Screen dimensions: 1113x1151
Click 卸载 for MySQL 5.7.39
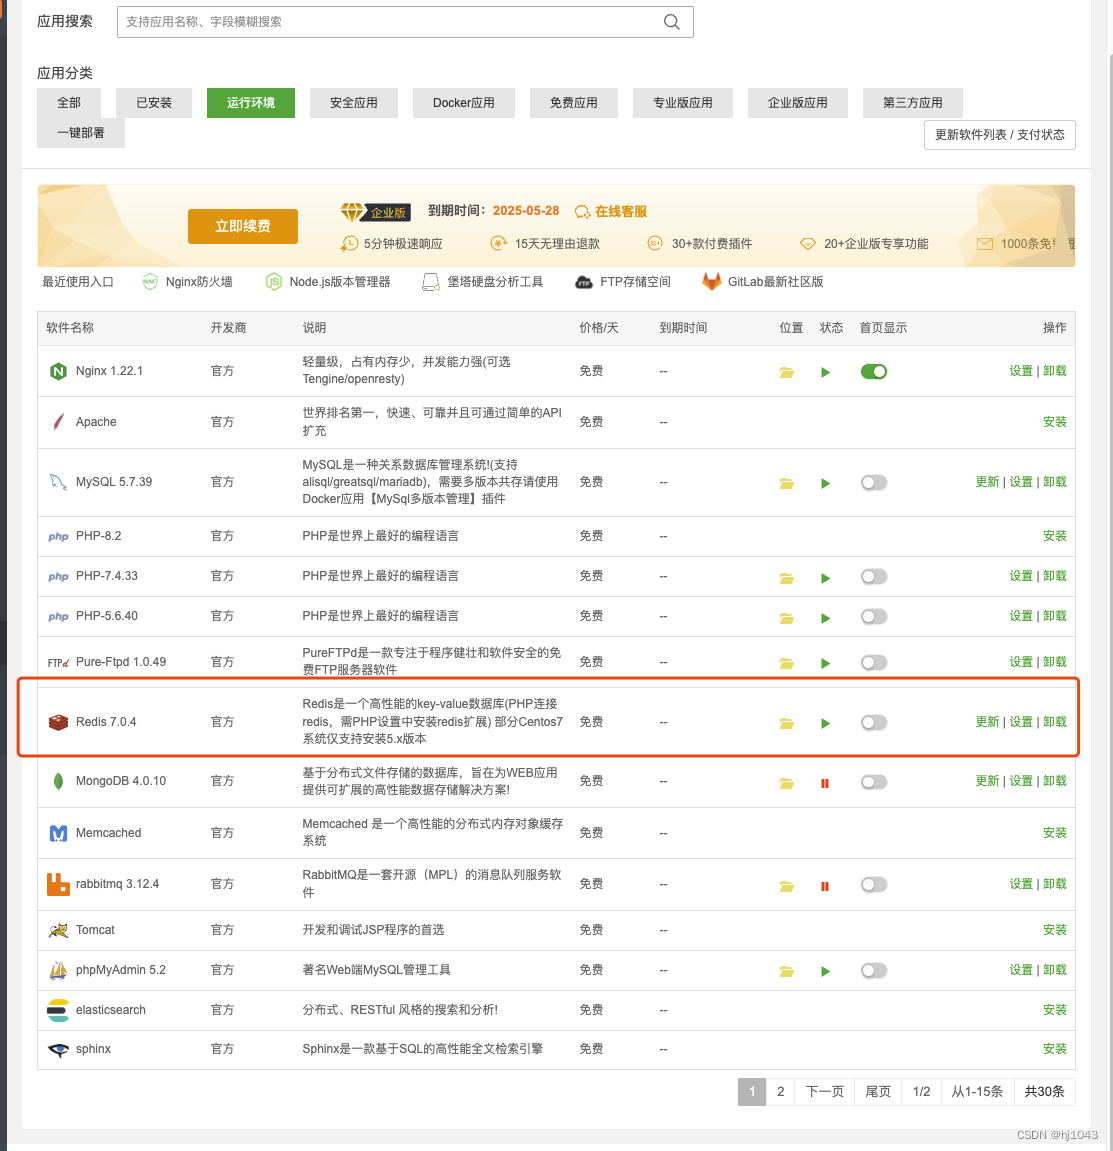pos(1055,482)
